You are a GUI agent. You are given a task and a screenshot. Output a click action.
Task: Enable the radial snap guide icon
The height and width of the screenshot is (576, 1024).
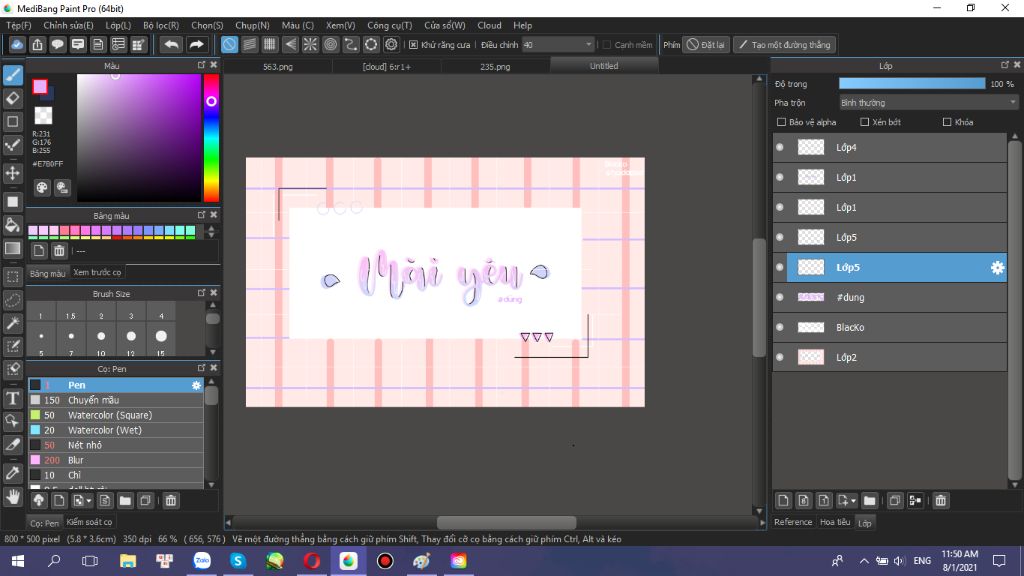click(310, 45)
